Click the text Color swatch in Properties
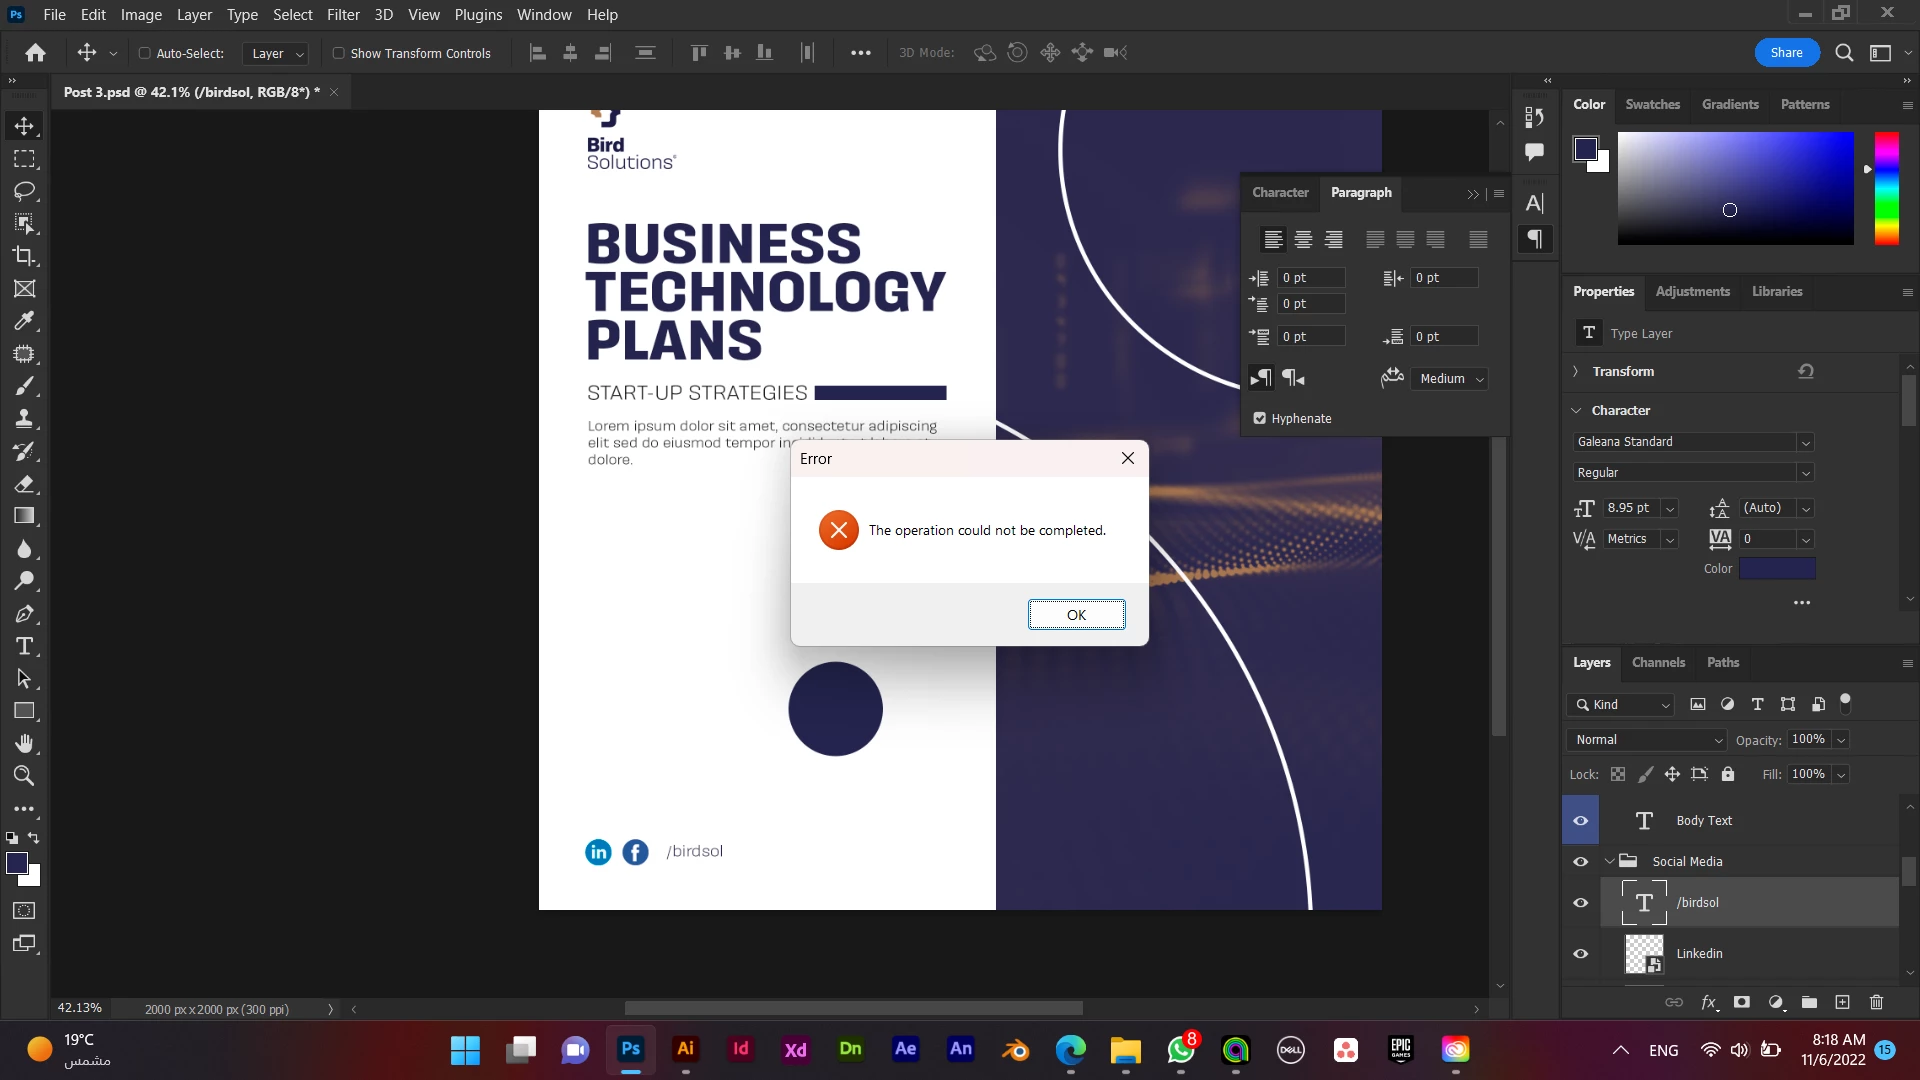This screenshot has height=1080, width=1920. tap(1777, 569)
